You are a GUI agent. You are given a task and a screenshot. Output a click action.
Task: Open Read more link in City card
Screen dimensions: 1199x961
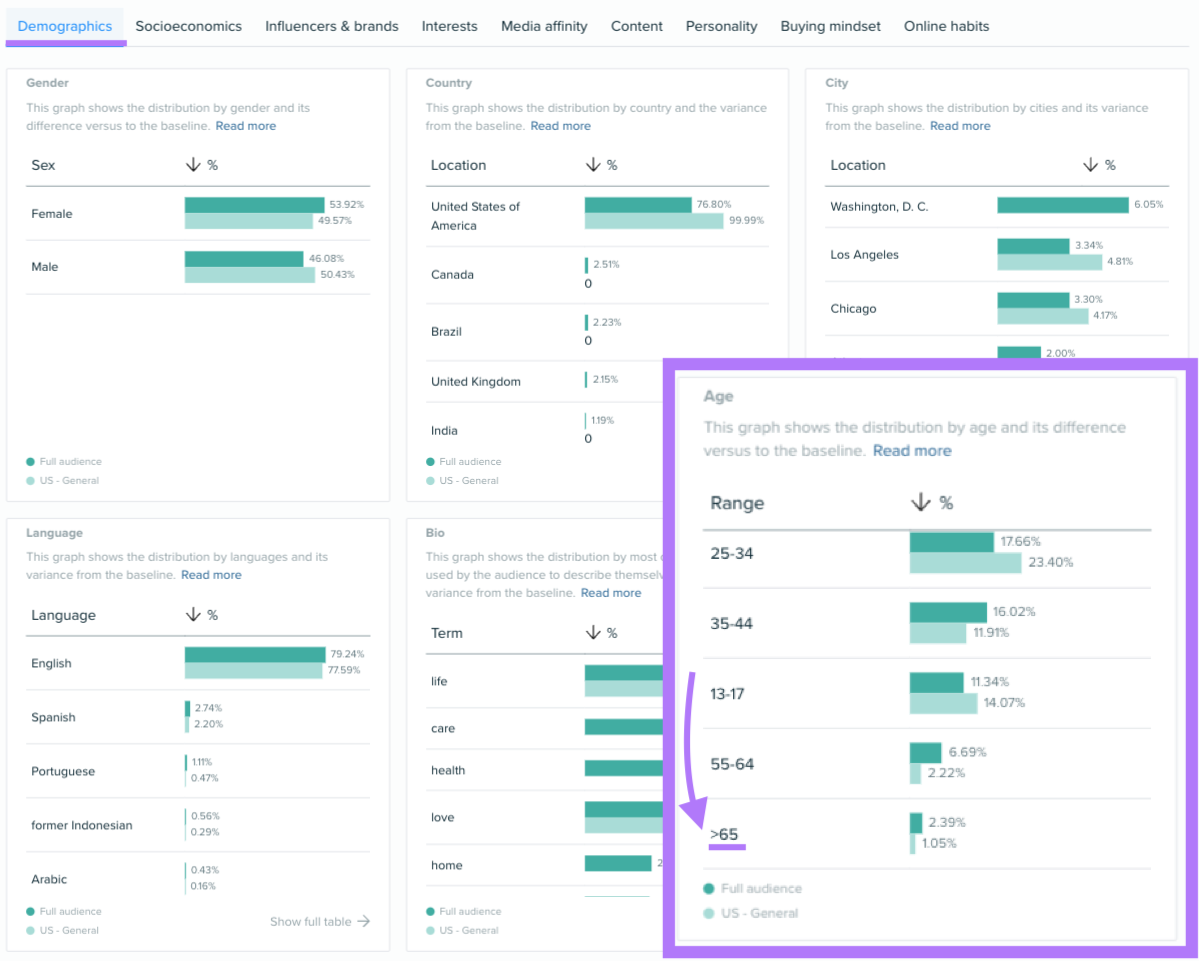[x=960, y=126]
